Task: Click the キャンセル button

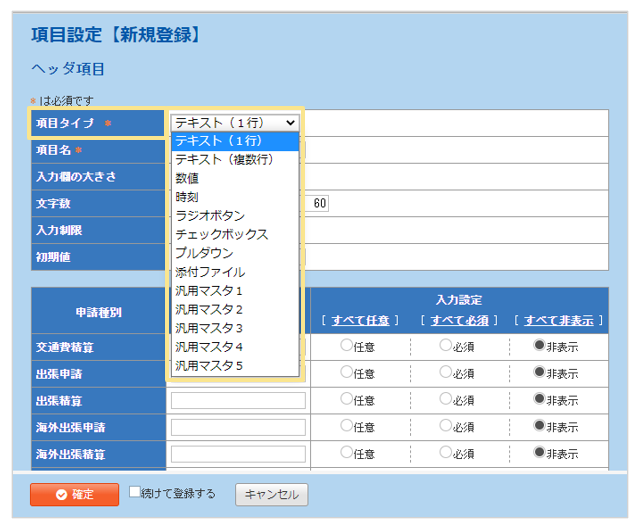Action: click(271, 494)
